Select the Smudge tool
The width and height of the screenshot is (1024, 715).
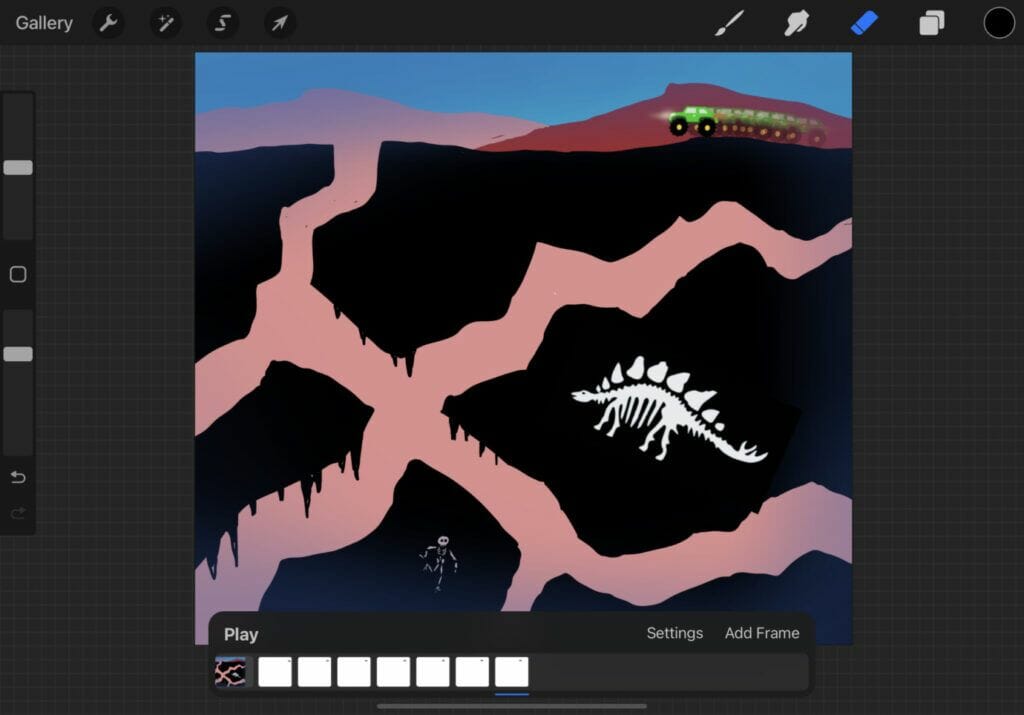797,24
